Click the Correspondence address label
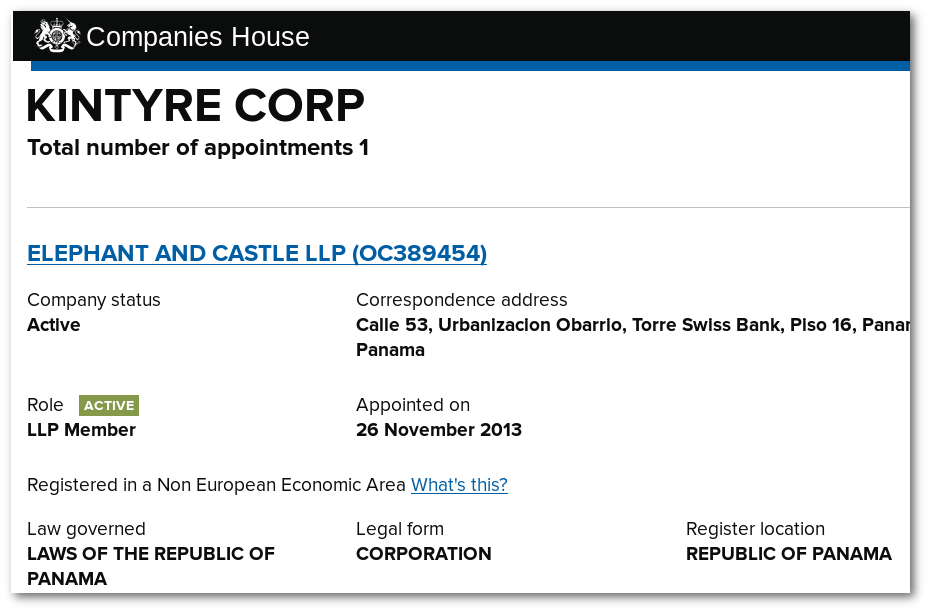 pos(462,300)
